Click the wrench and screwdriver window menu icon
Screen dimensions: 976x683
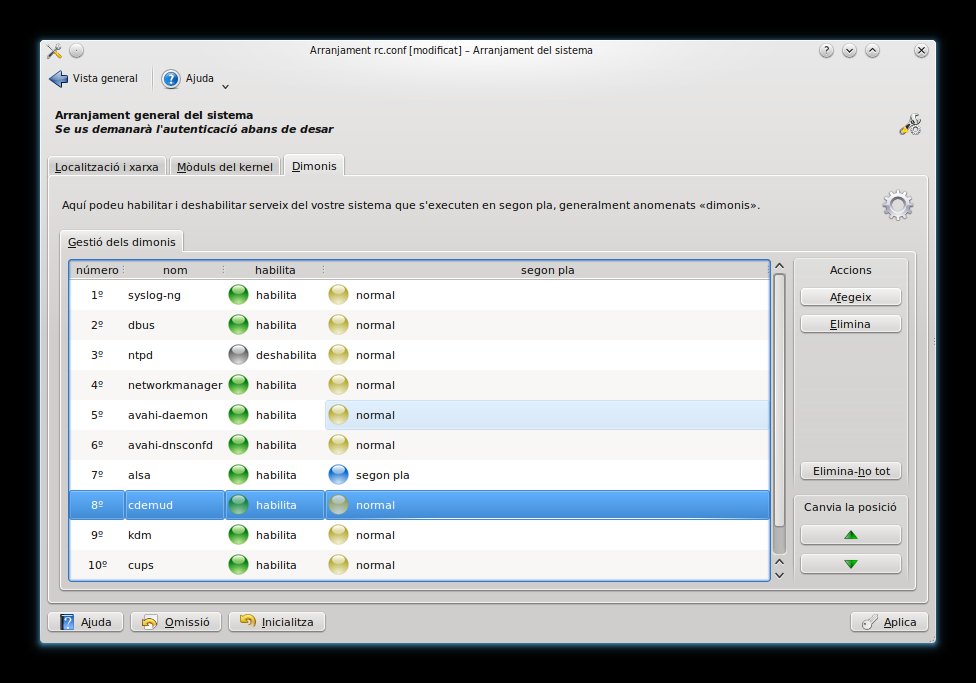coord(54,50)
